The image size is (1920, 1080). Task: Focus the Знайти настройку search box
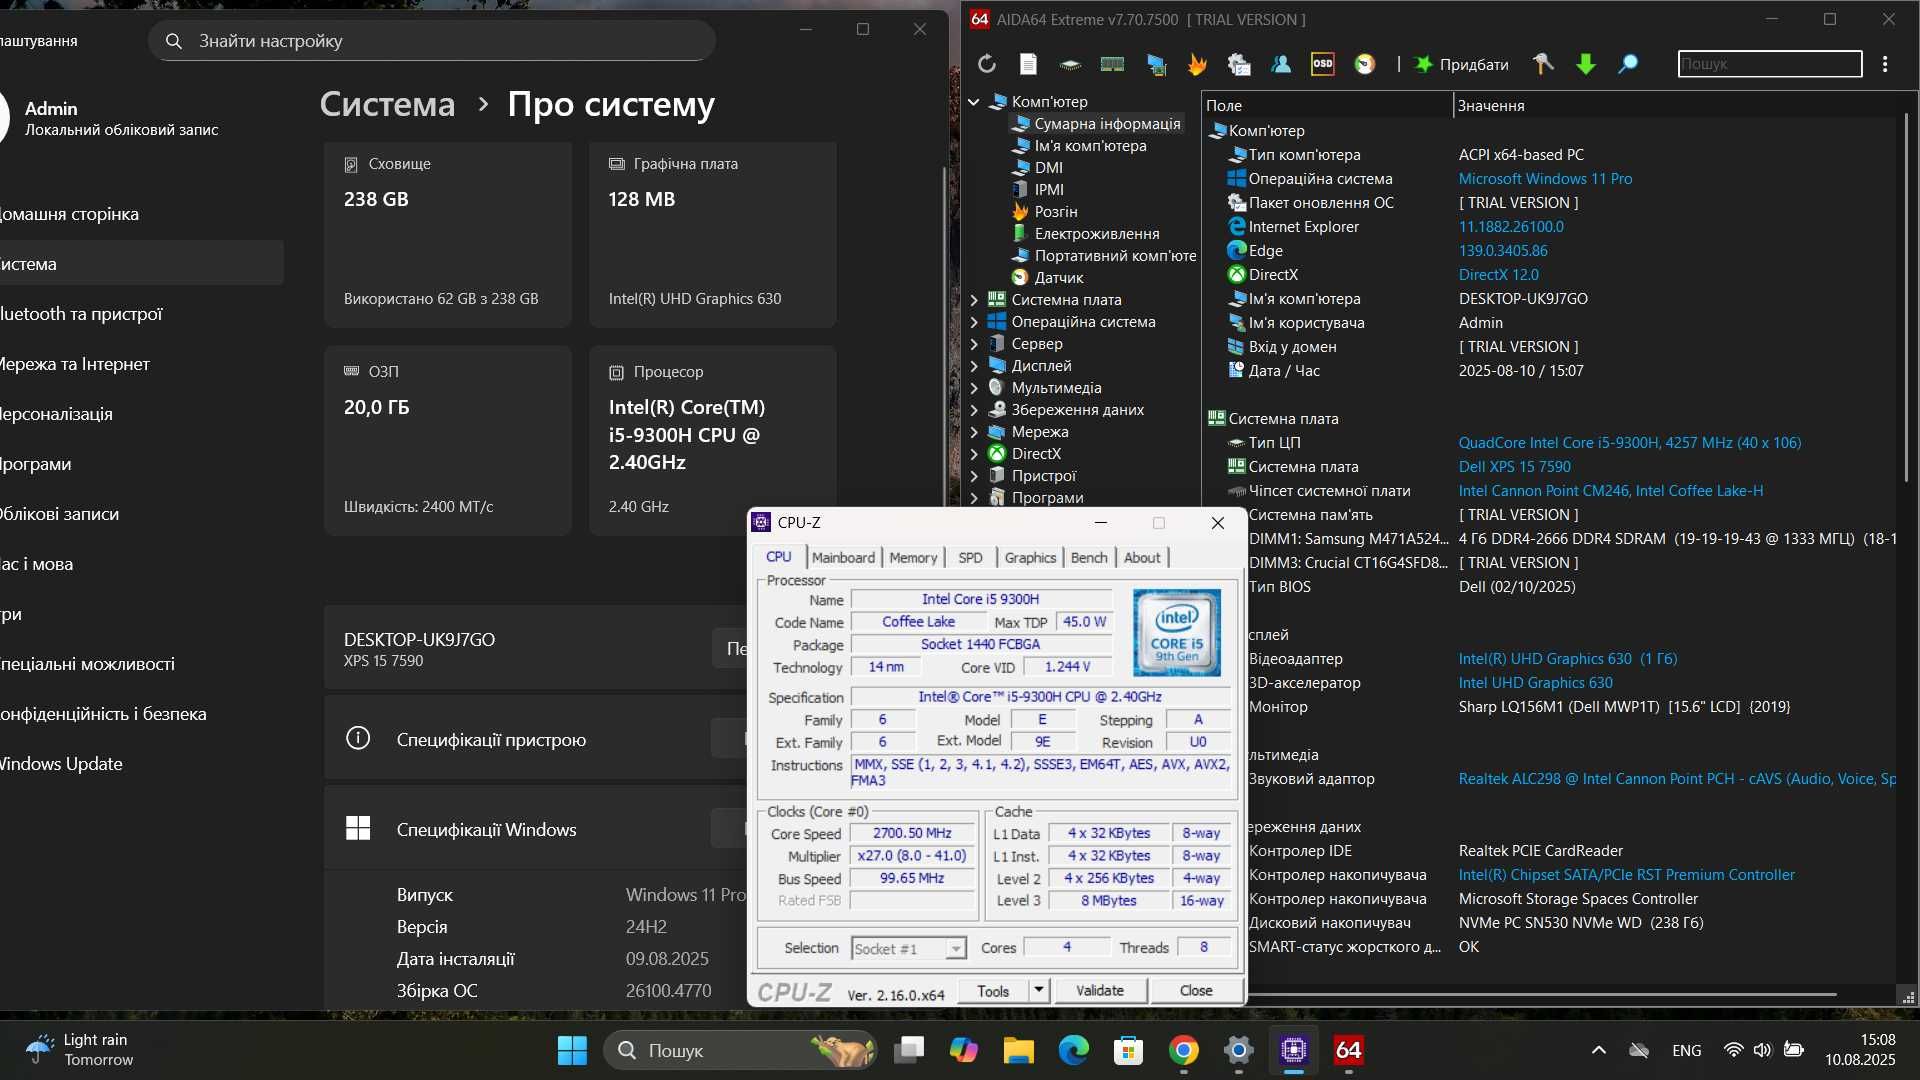pyautogui.click(x=432, y=41)
